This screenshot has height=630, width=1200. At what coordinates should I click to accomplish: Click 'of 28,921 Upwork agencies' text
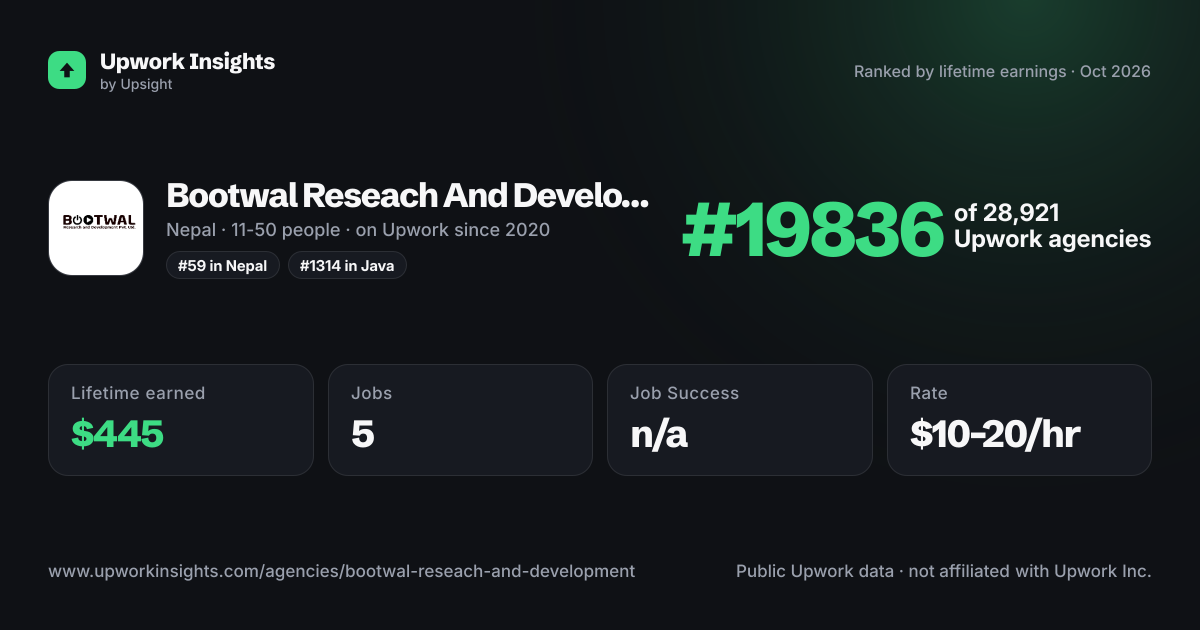pos(1052,226)
